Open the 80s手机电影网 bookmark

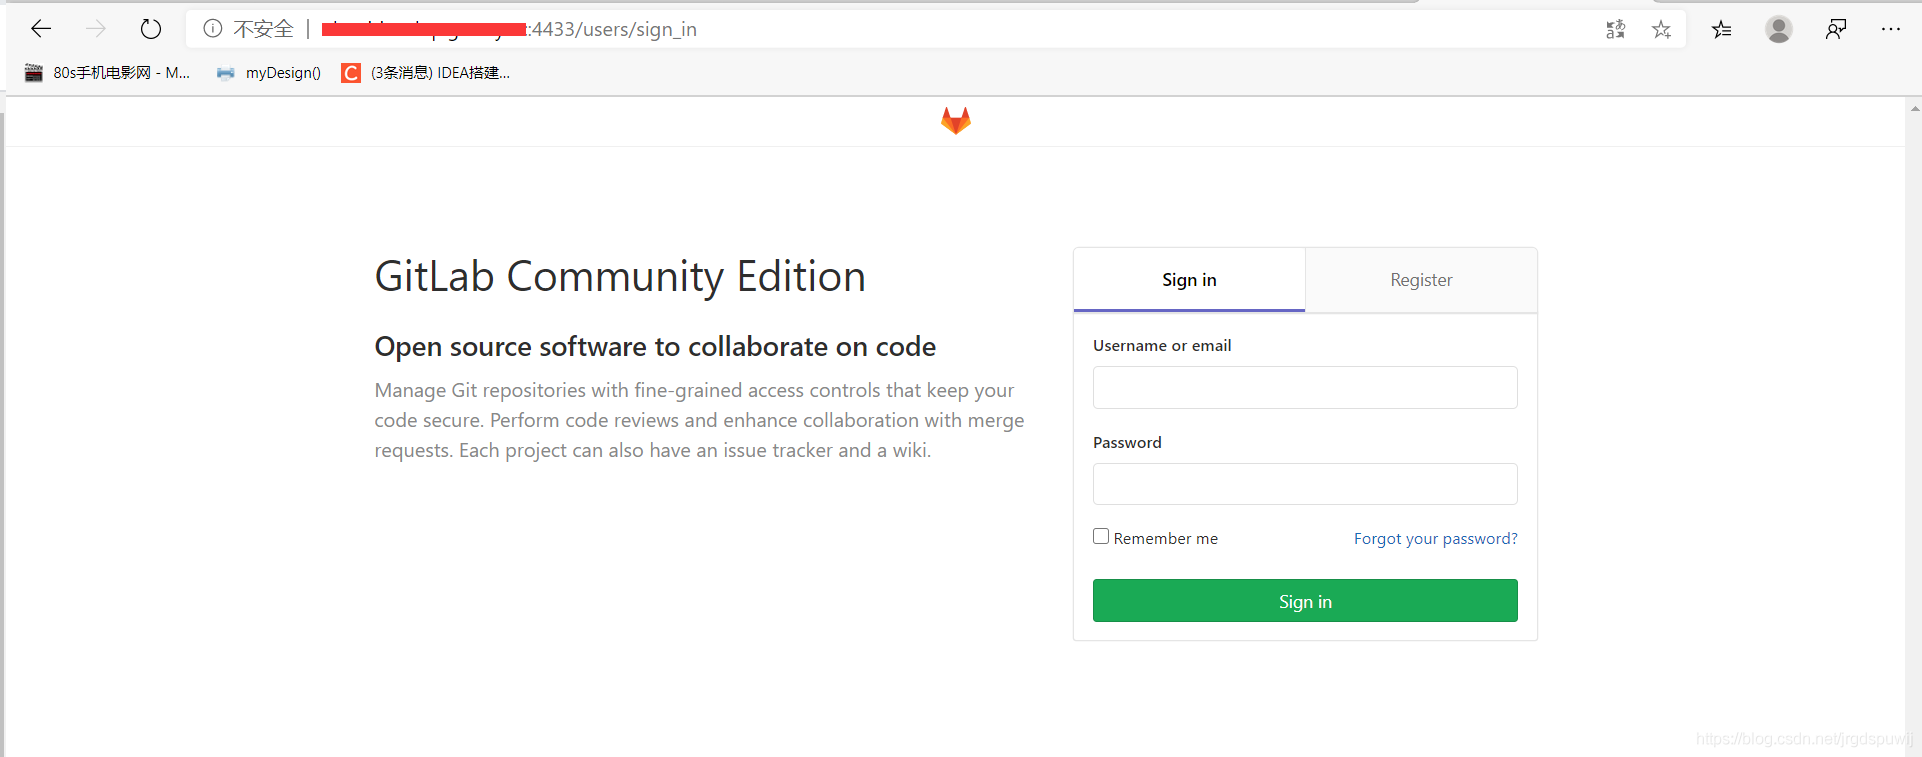(108, 72)
